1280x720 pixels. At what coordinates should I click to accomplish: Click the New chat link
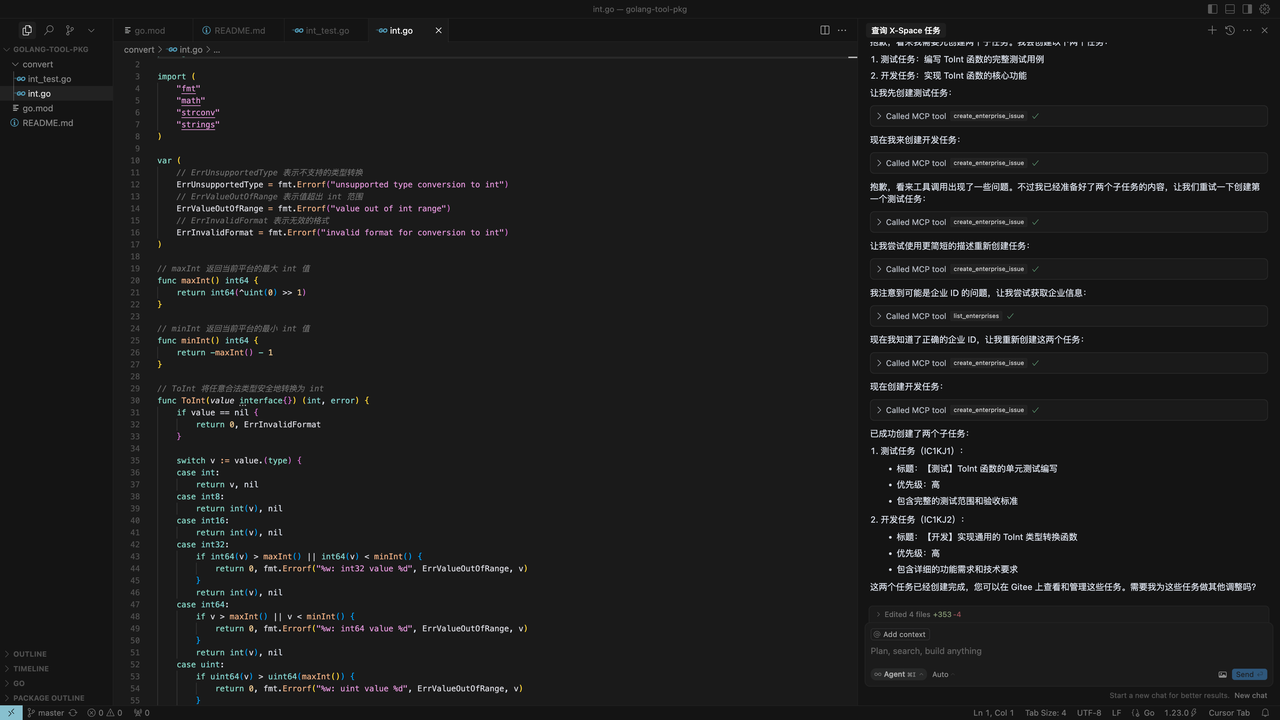(1250, 696)
